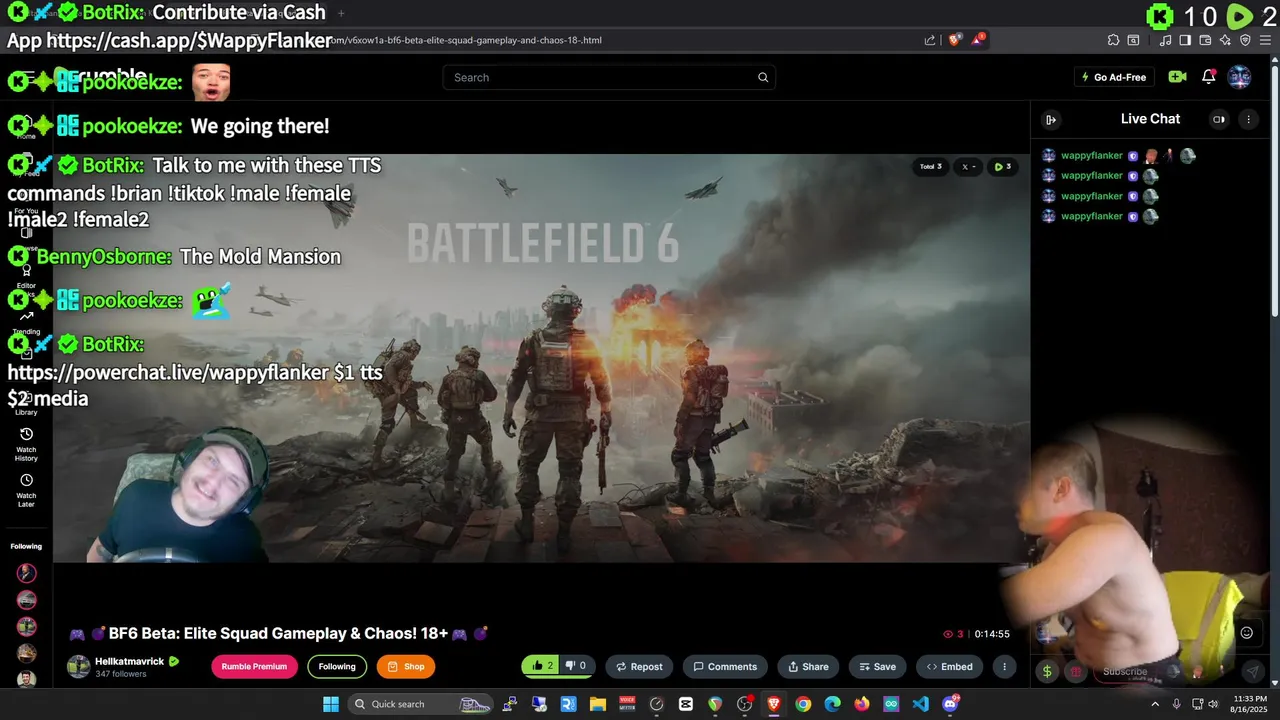This screenshot has width=1280, height=720.
Task: Toggle the browser sidebar panel
Action: [x=1185, y=40]
